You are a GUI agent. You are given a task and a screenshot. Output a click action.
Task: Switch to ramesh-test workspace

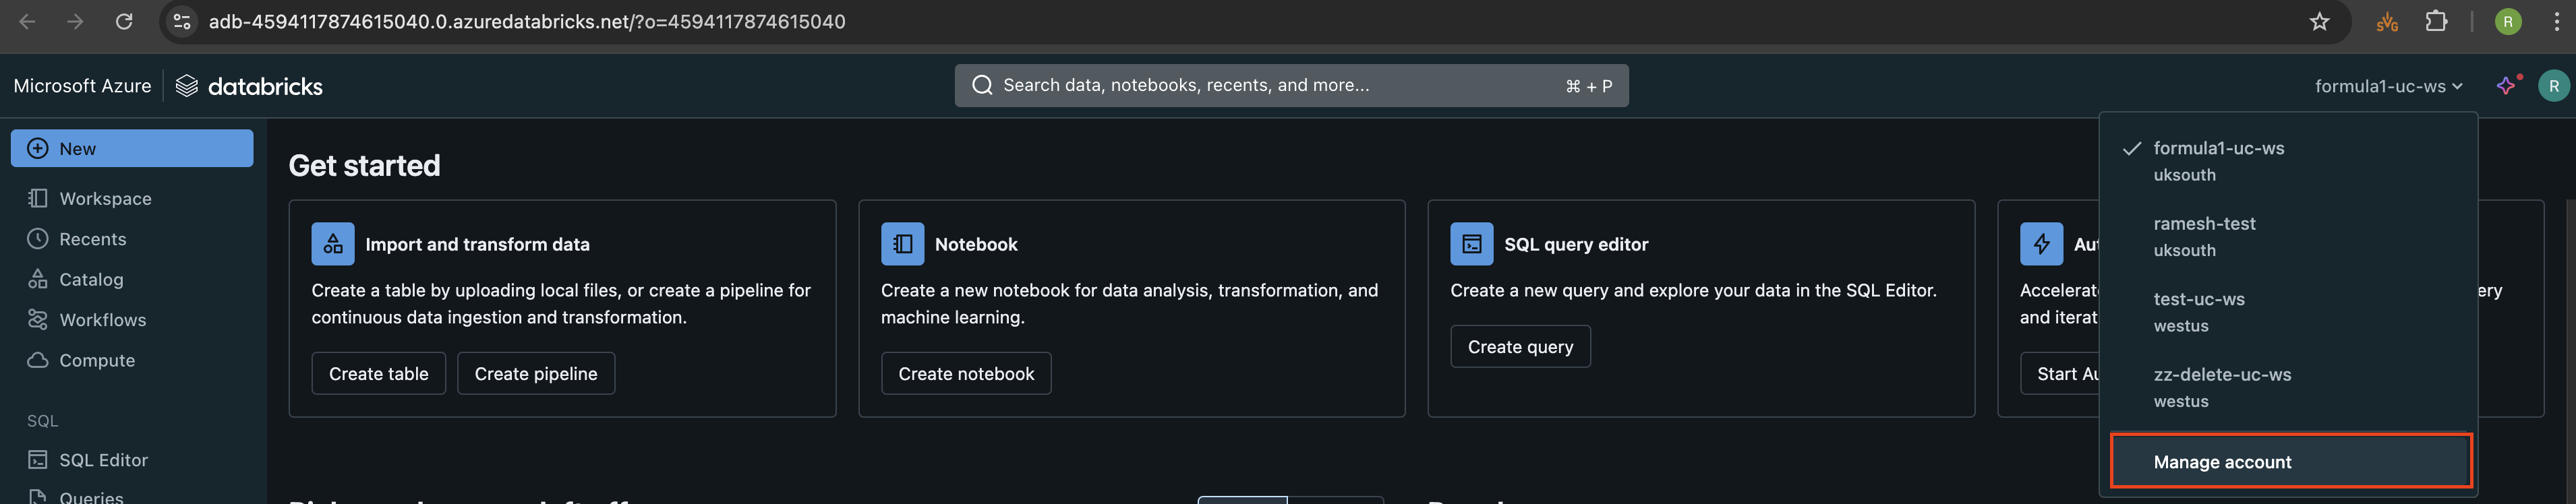pyautogui.click(x=2288, y=236)
